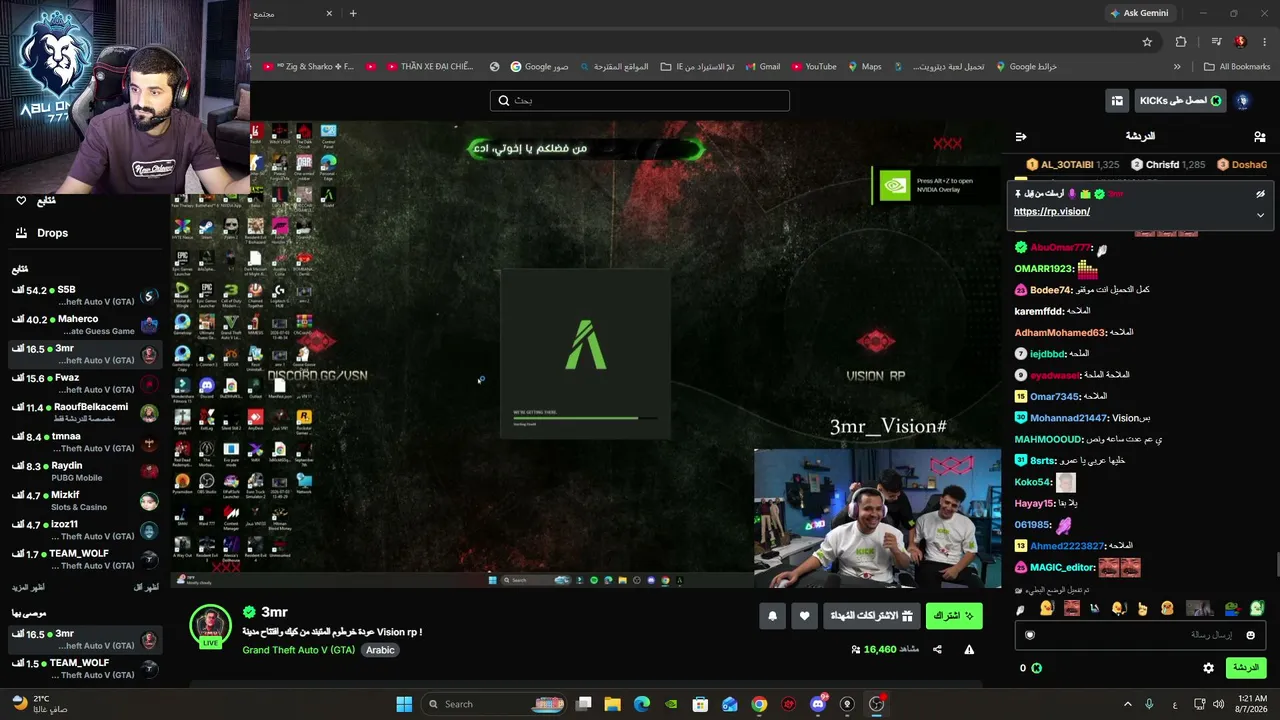
Task: Open the tmnaa channel in the sidebar
Action: tap(85, 442)
